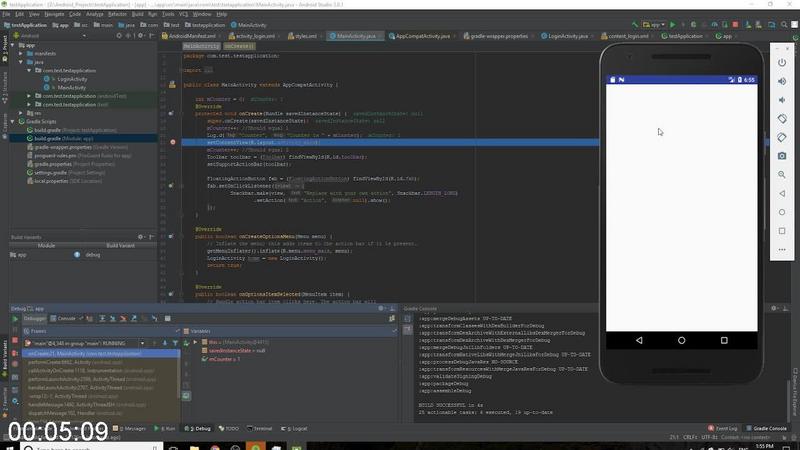The height and width of the screenshot is (450, 800).
Task: Select onCreate frame in Frames list
Action: click(101, 354)
